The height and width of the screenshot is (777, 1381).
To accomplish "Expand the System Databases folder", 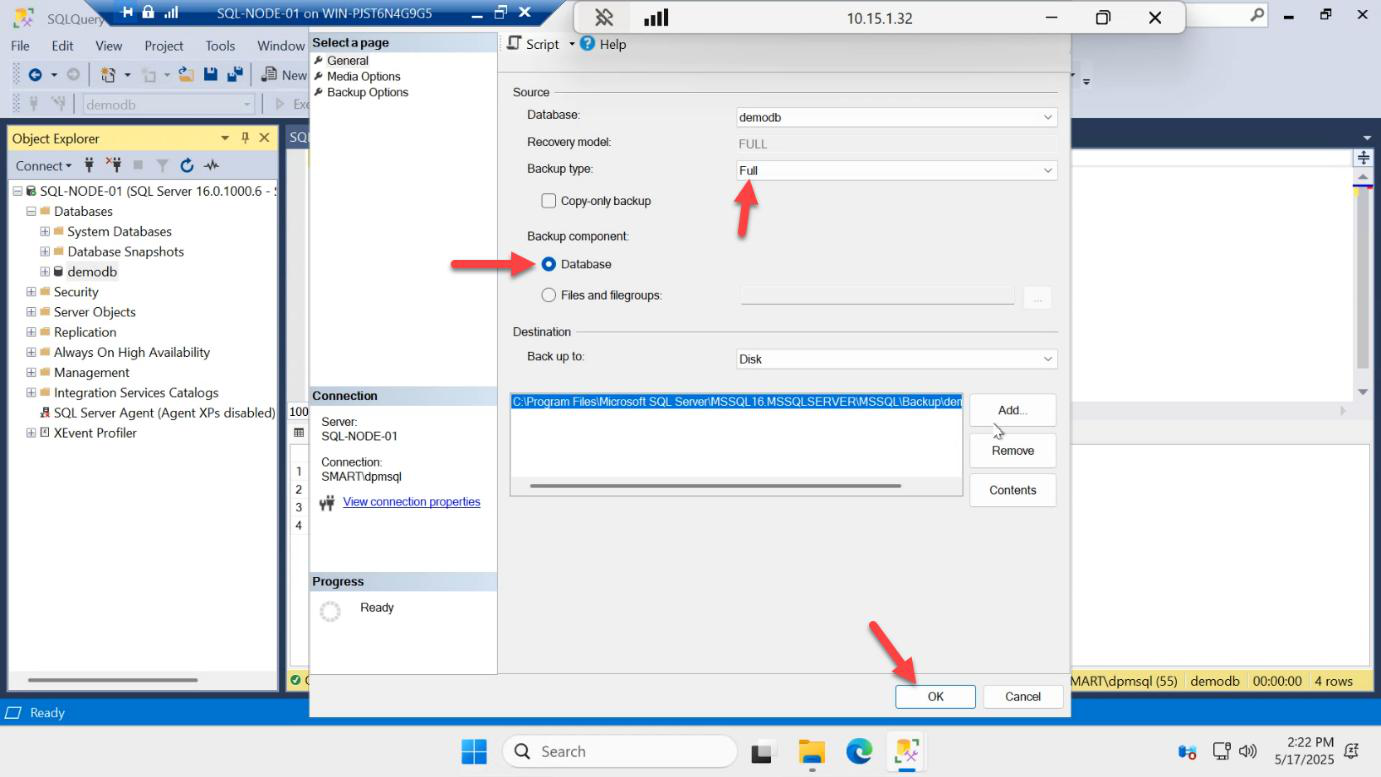I will pos(45,231).
